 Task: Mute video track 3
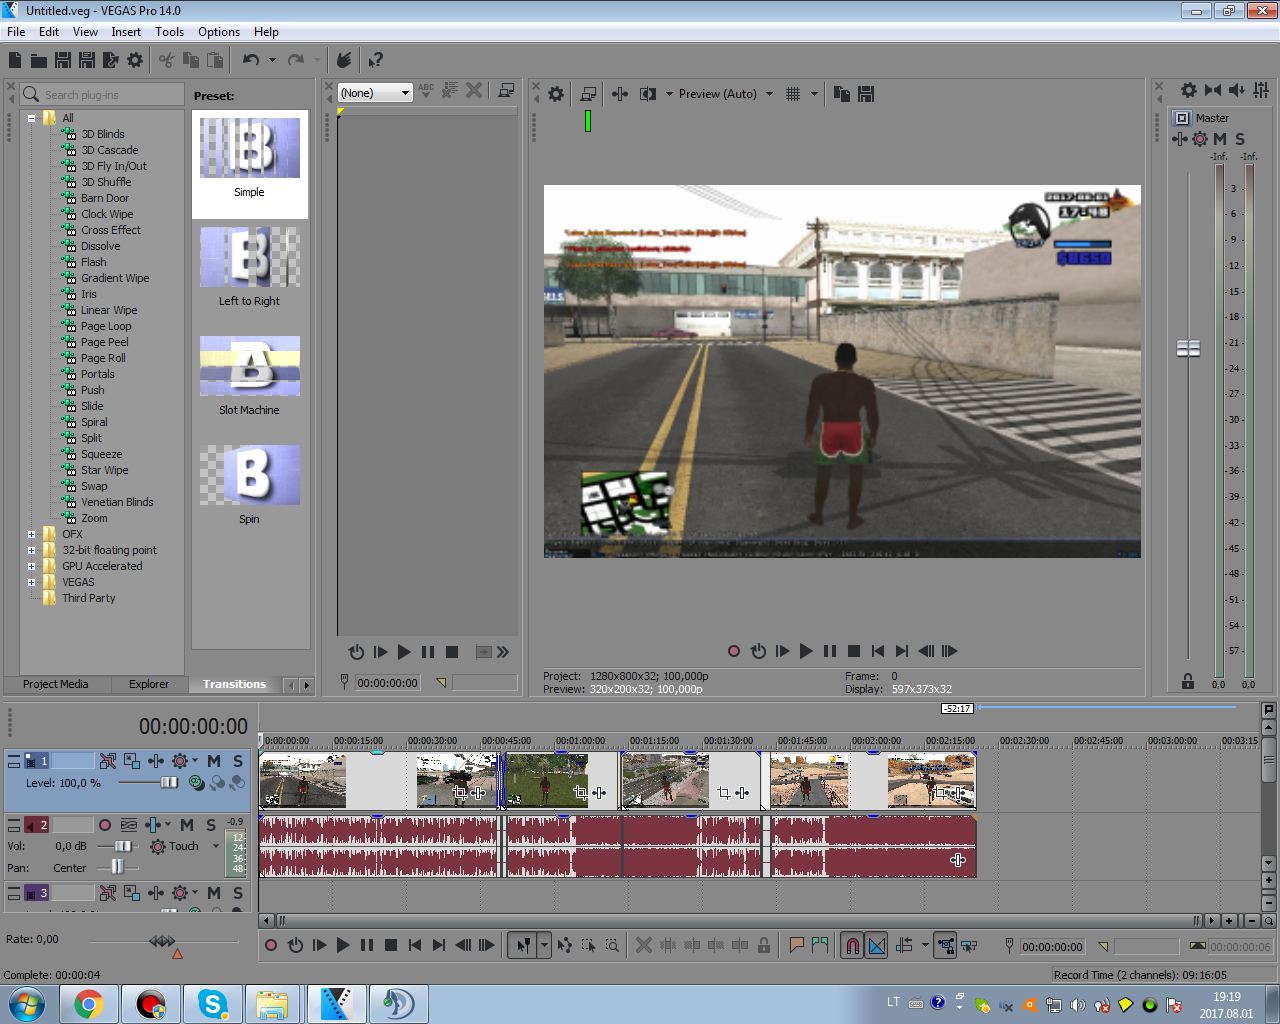point(214,893)
